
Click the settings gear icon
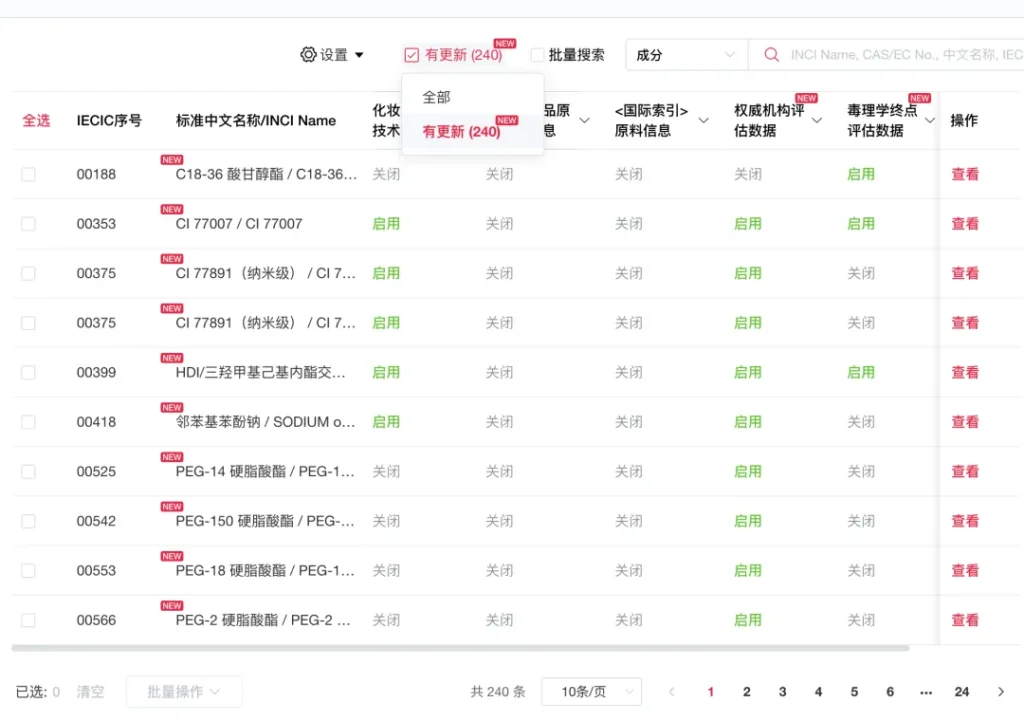tap(308, 55)
